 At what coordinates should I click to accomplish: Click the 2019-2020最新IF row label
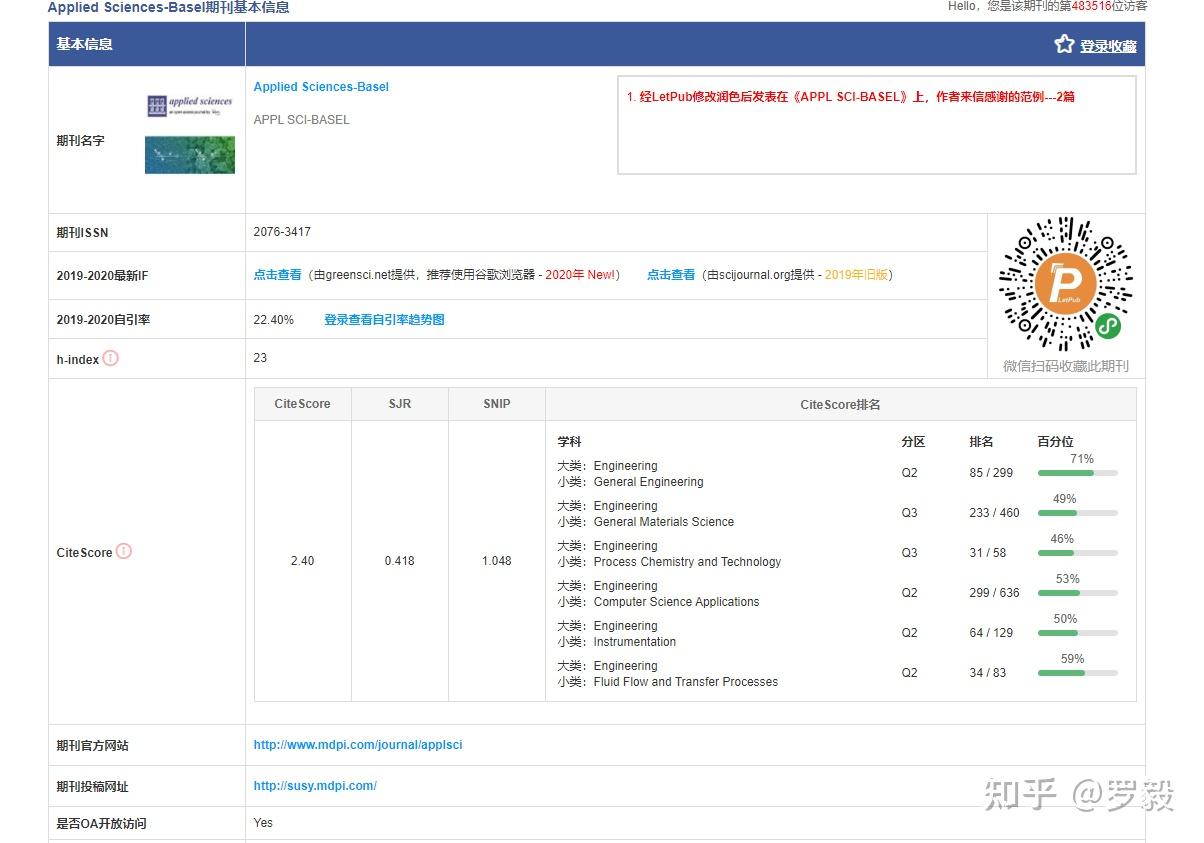102,276
